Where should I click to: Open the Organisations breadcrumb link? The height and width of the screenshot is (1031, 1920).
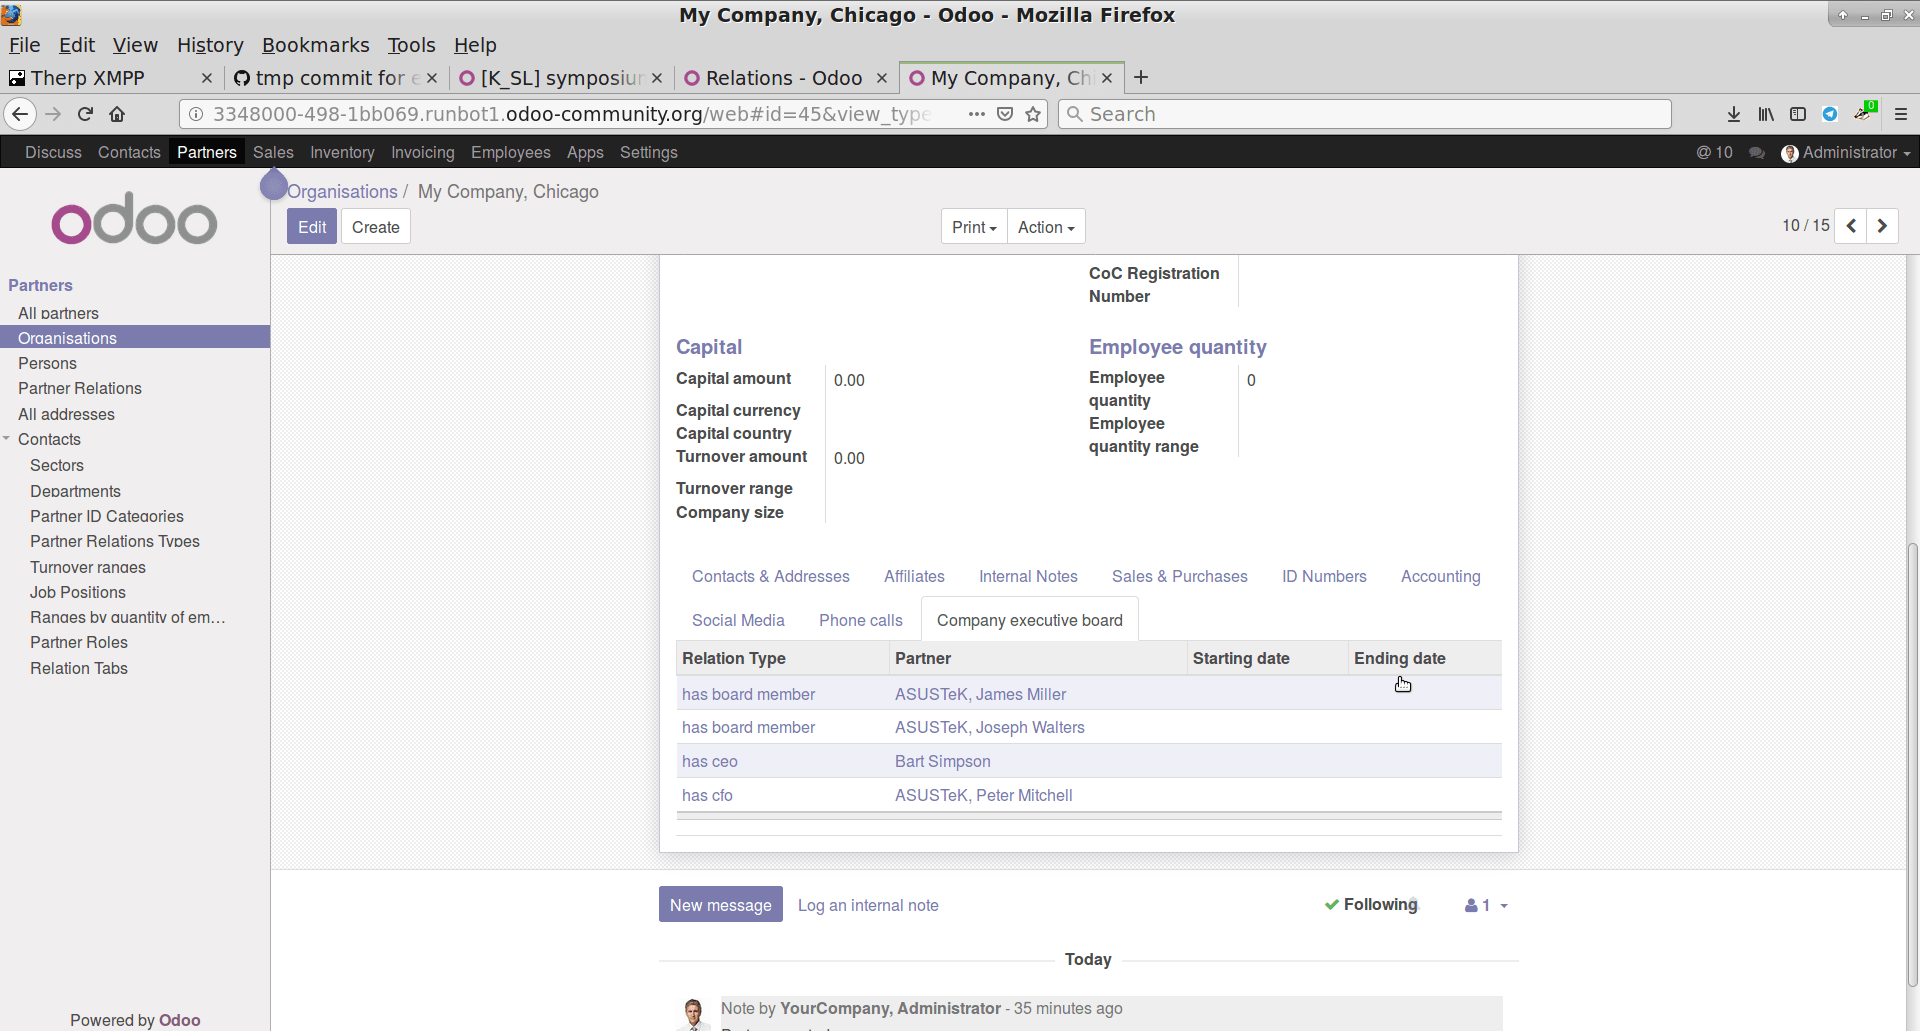click(342, 191)
